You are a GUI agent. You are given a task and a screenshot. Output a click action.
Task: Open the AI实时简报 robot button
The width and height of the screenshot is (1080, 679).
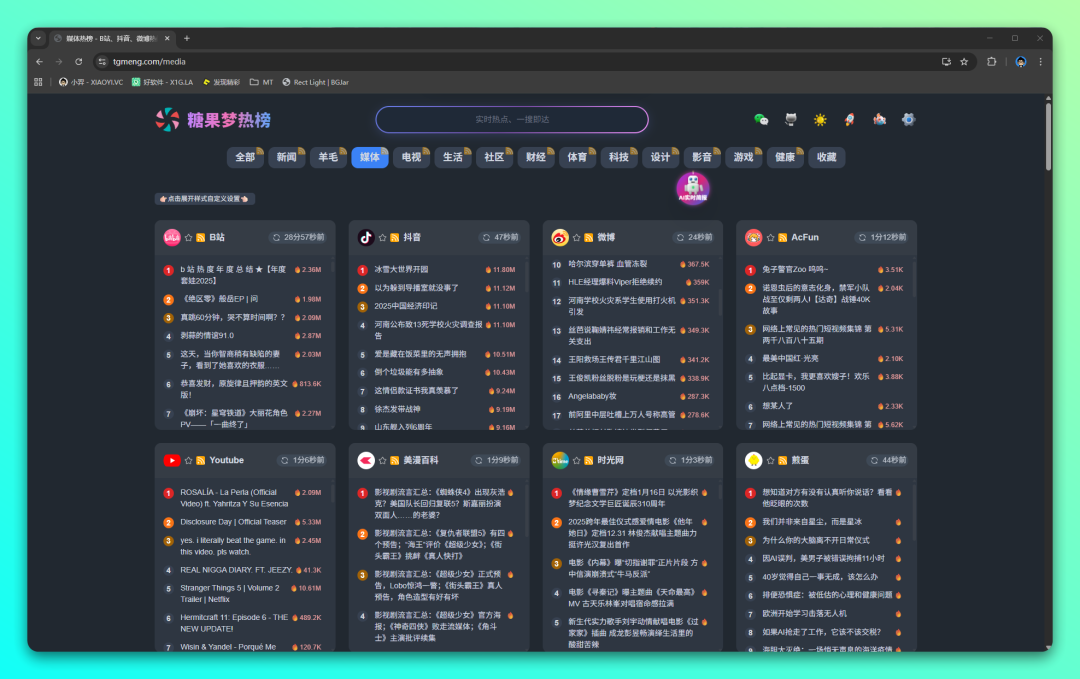point(693,188)
